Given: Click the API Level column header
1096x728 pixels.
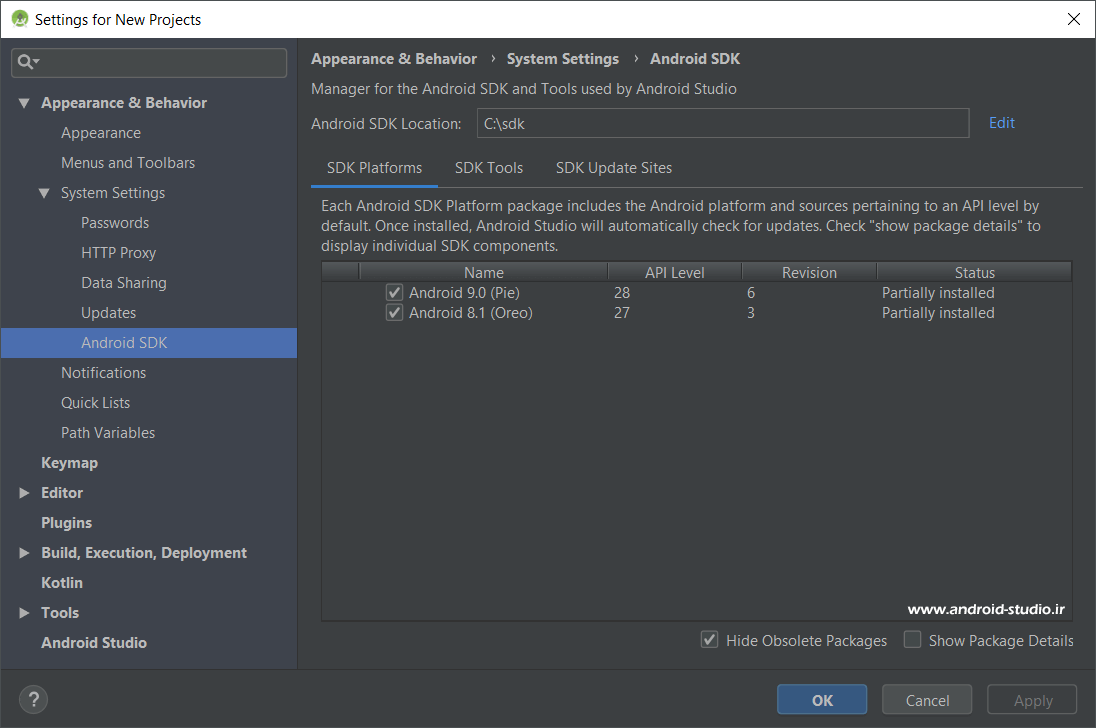Looking at the screenshot, I should (x=675, y=272).
